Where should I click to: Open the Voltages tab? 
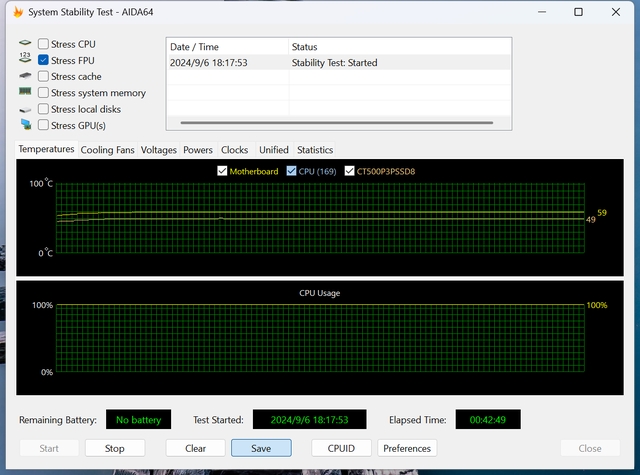158,150
